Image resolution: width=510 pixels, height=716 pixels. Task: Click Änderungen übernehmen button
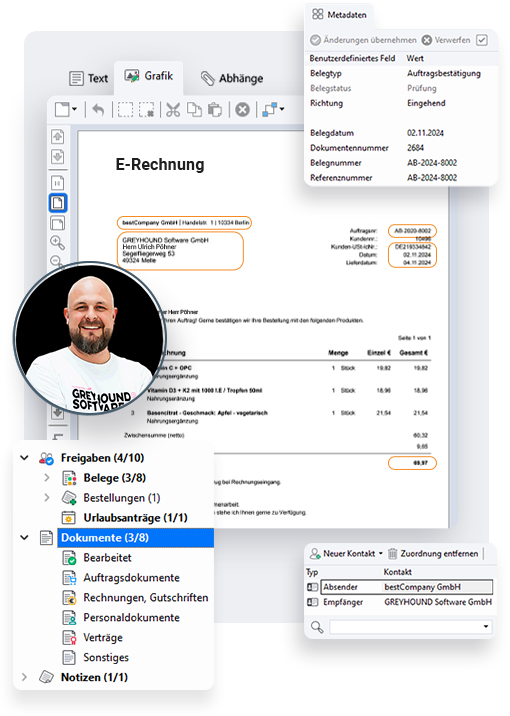click(363, 40)
